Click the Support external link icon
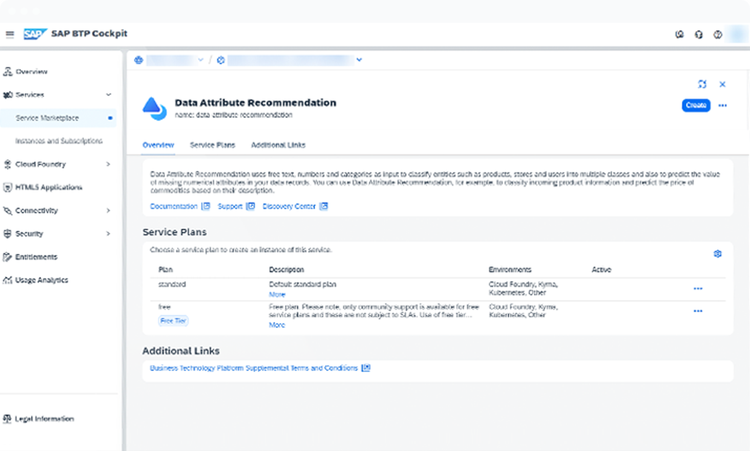Screen dimensions: 750x451 coord(251,206)
